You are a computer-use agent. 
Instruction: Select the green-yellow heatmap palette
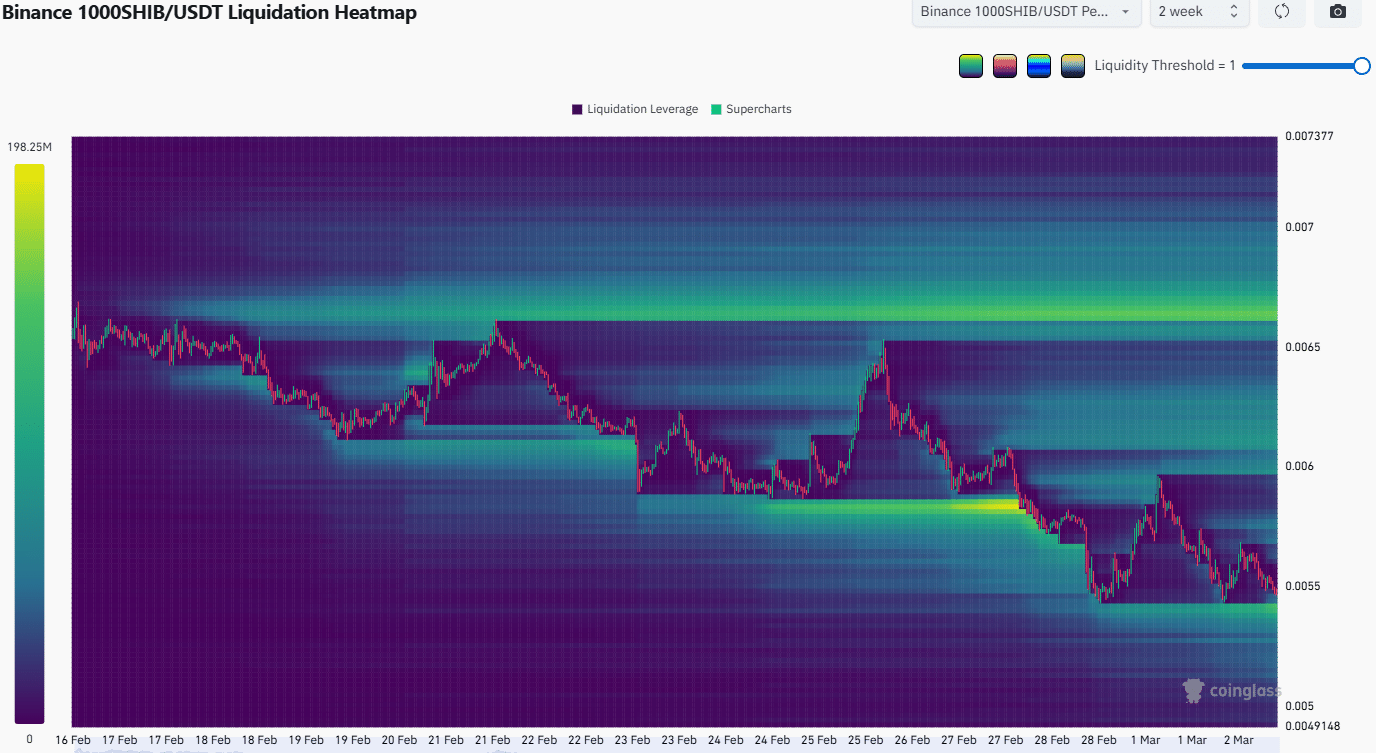pos(970,65)
